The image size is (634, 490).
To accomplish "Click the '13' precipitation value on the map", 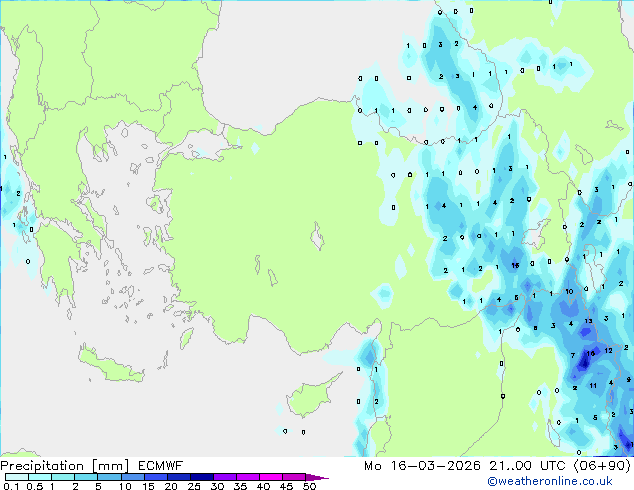I will pyautogui.click(x=588, y=321).
